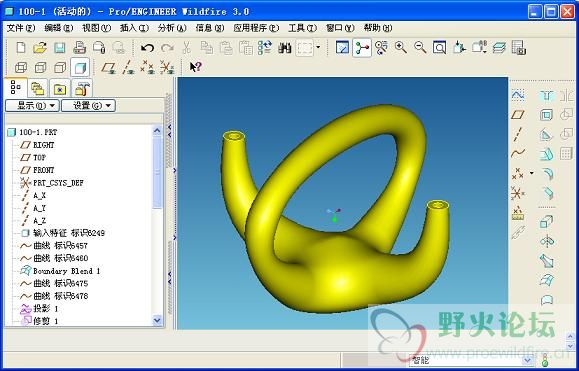The height and width of the screenshot is (371, 579).
Task: Toggle Wireframe display mode
Action: point(21,68)
